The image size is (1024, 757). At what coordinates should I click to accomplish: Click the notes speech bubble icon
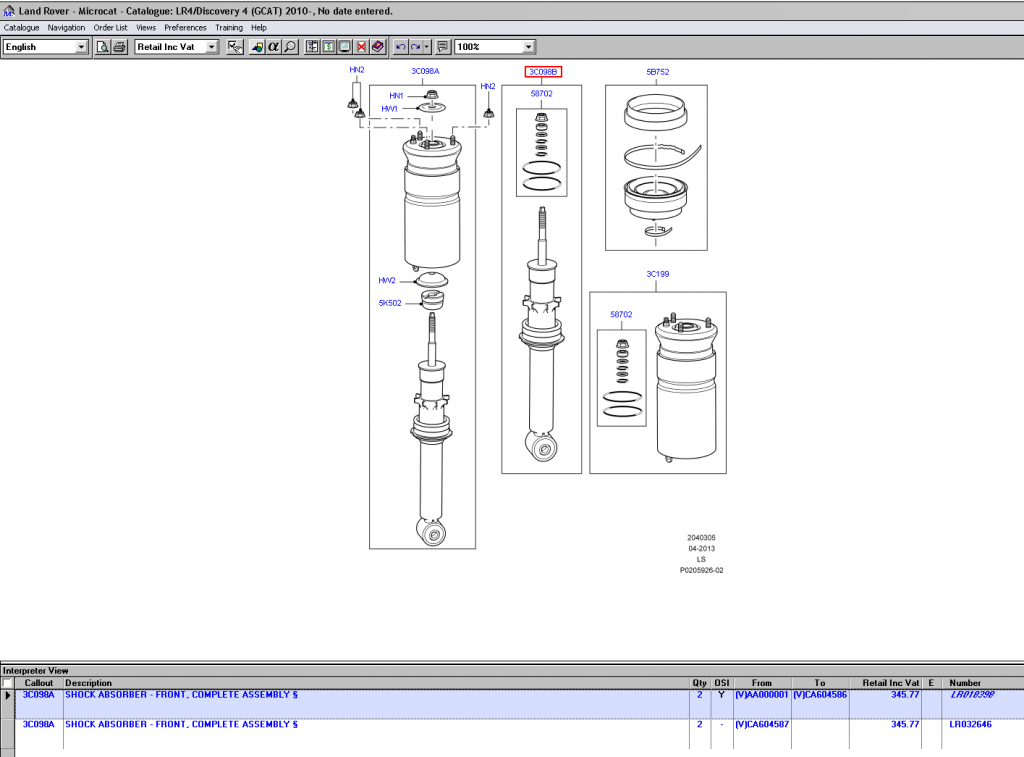pyautogui.click(x=443, y=47)
